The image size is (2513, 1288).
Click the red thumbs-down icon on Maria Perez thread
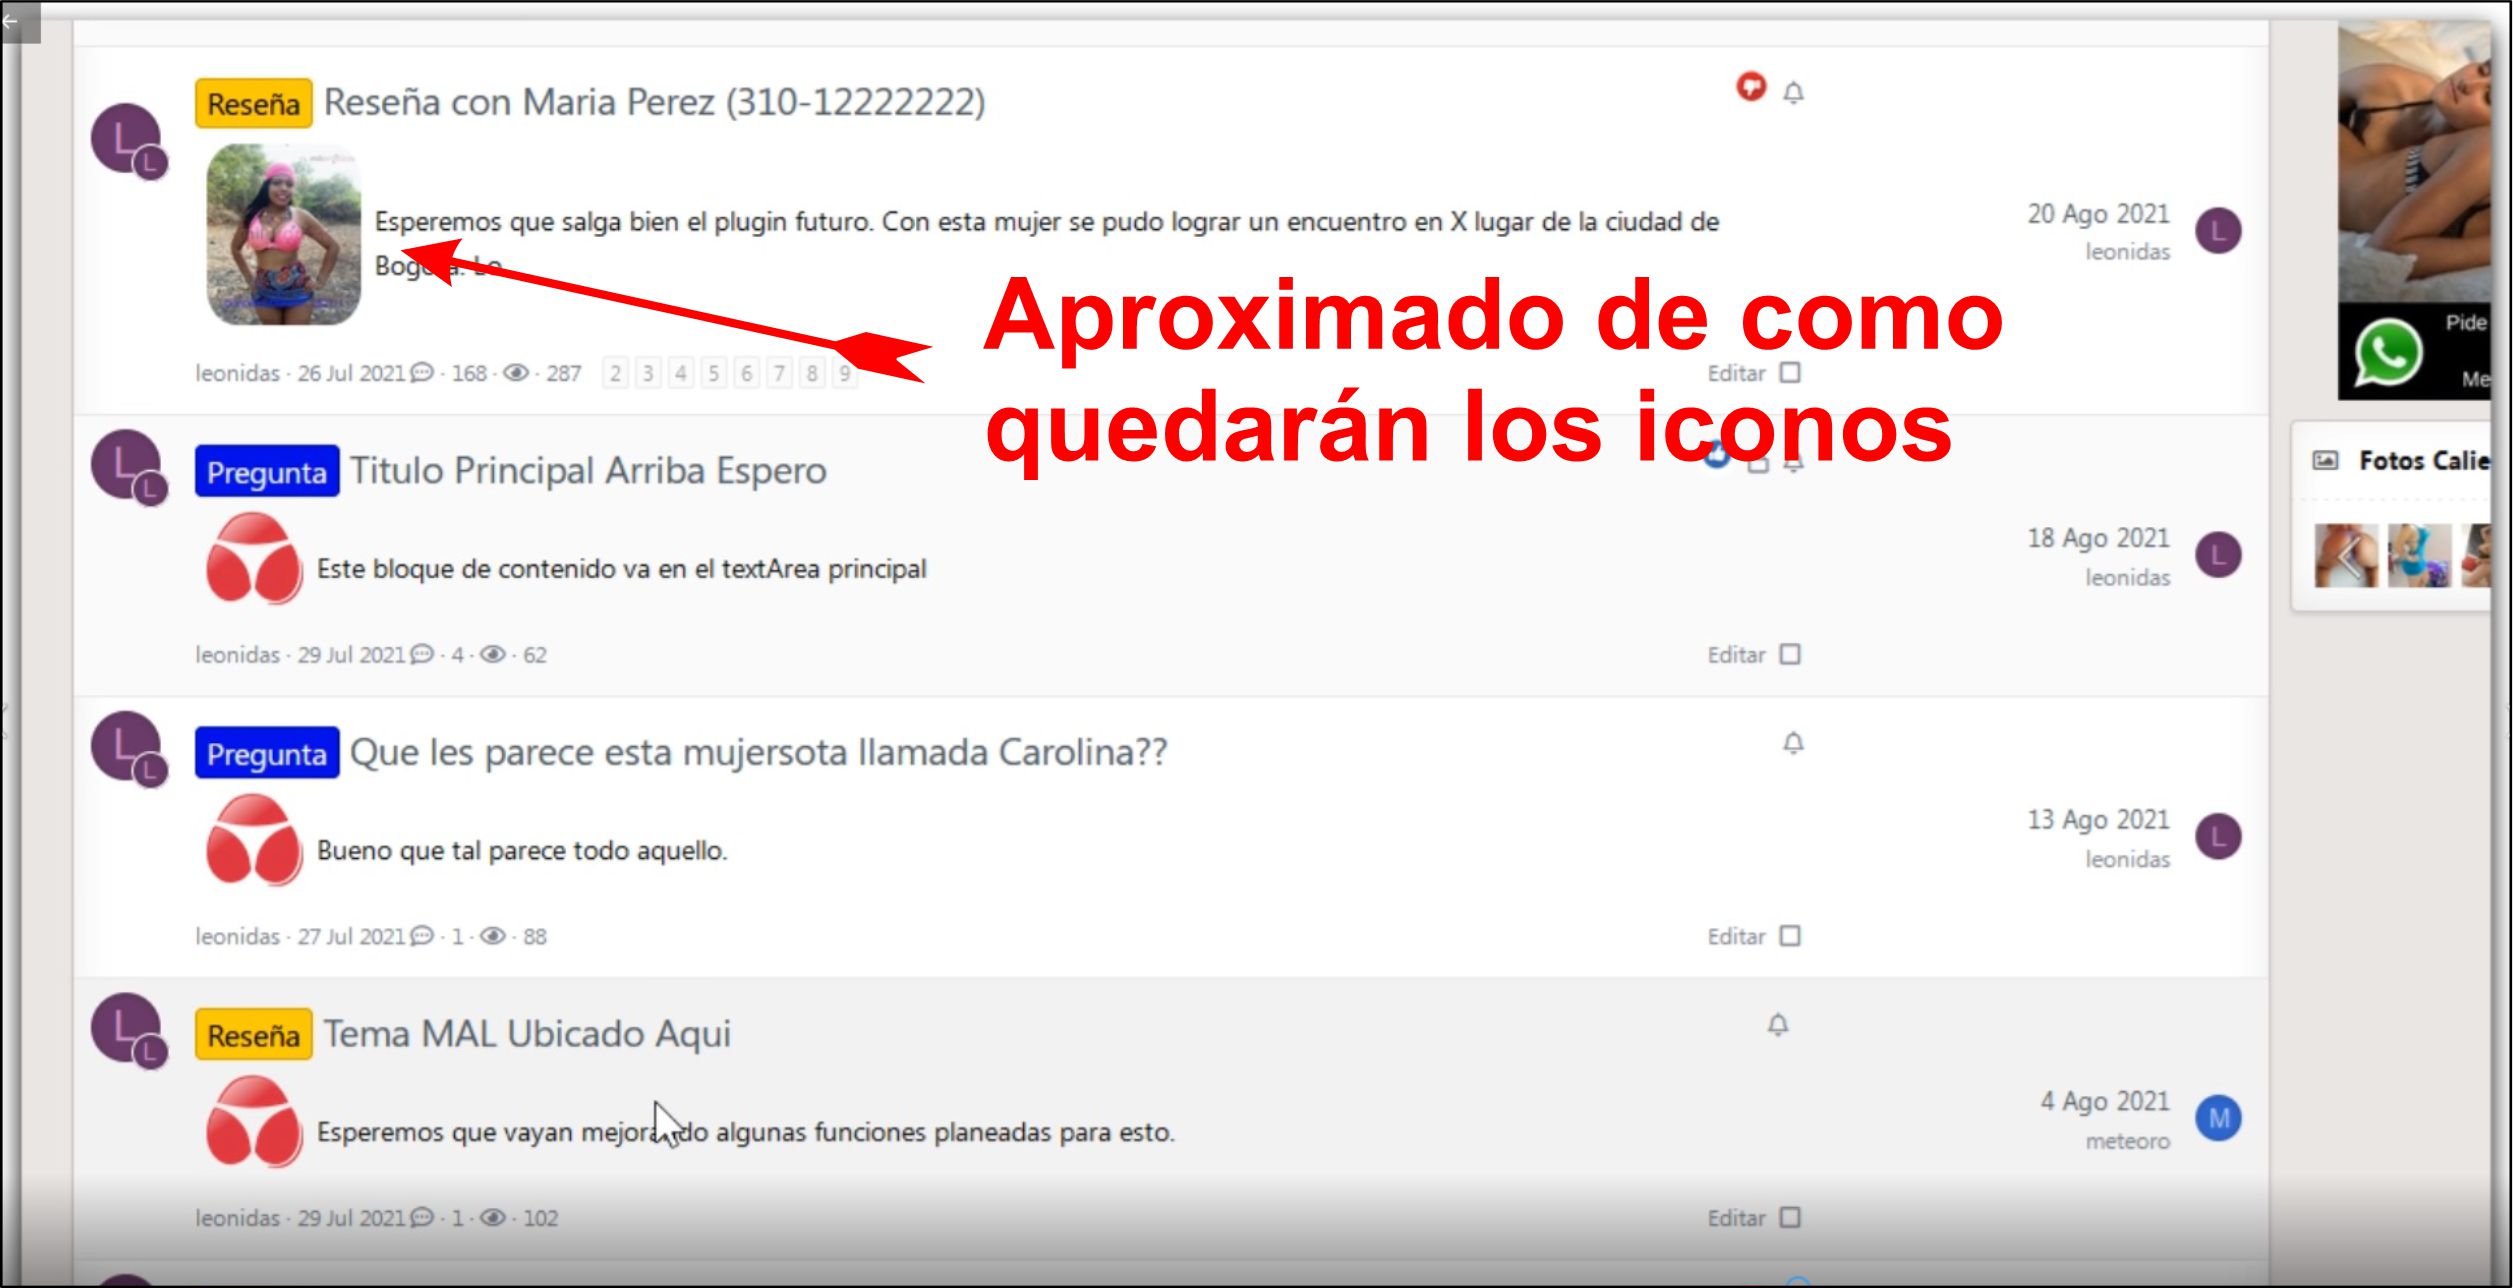(1750, 88)
